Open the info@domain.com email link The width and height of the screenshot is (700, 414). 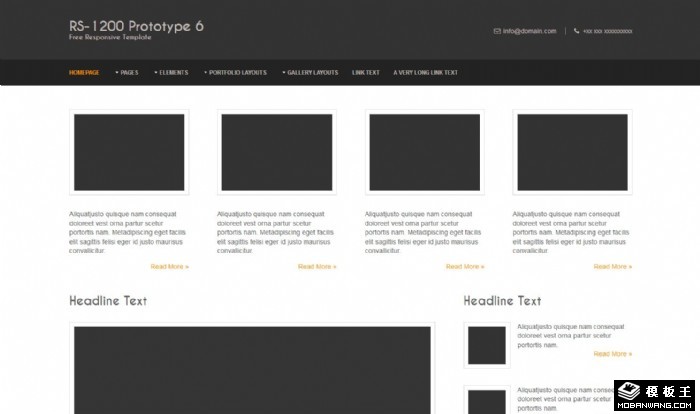point(530,31)
